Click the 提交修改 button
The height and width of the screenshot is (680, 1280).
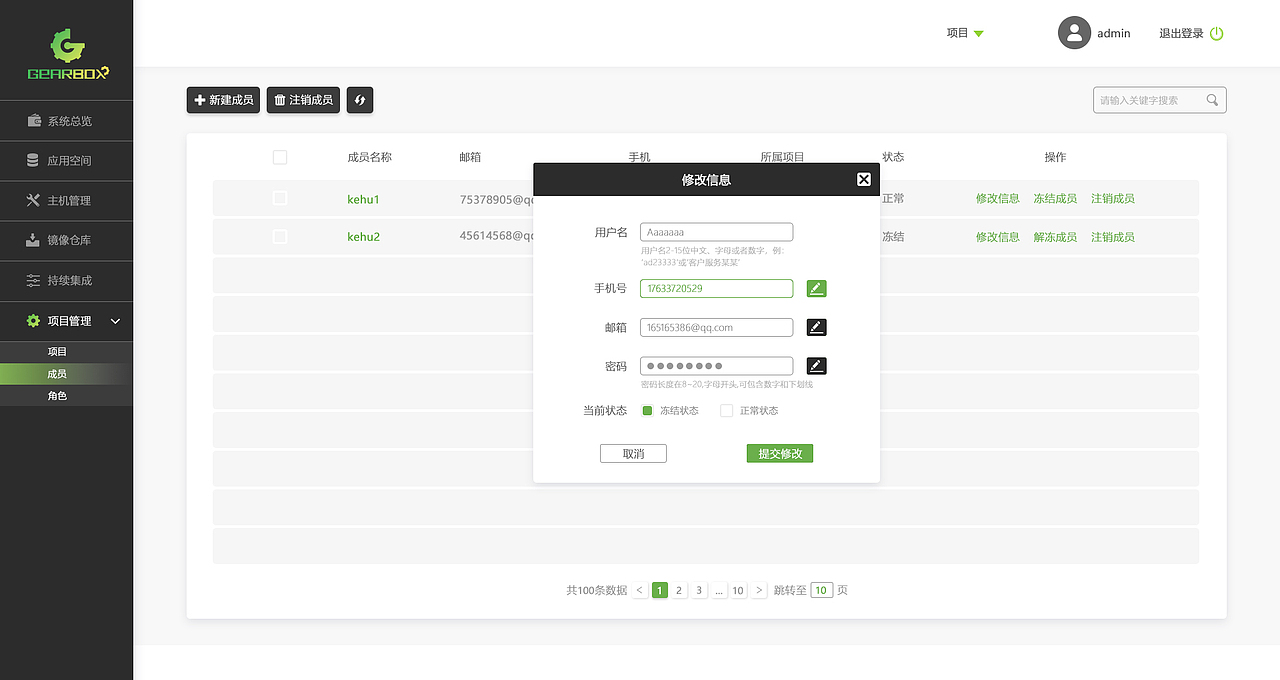coord(780,454)
